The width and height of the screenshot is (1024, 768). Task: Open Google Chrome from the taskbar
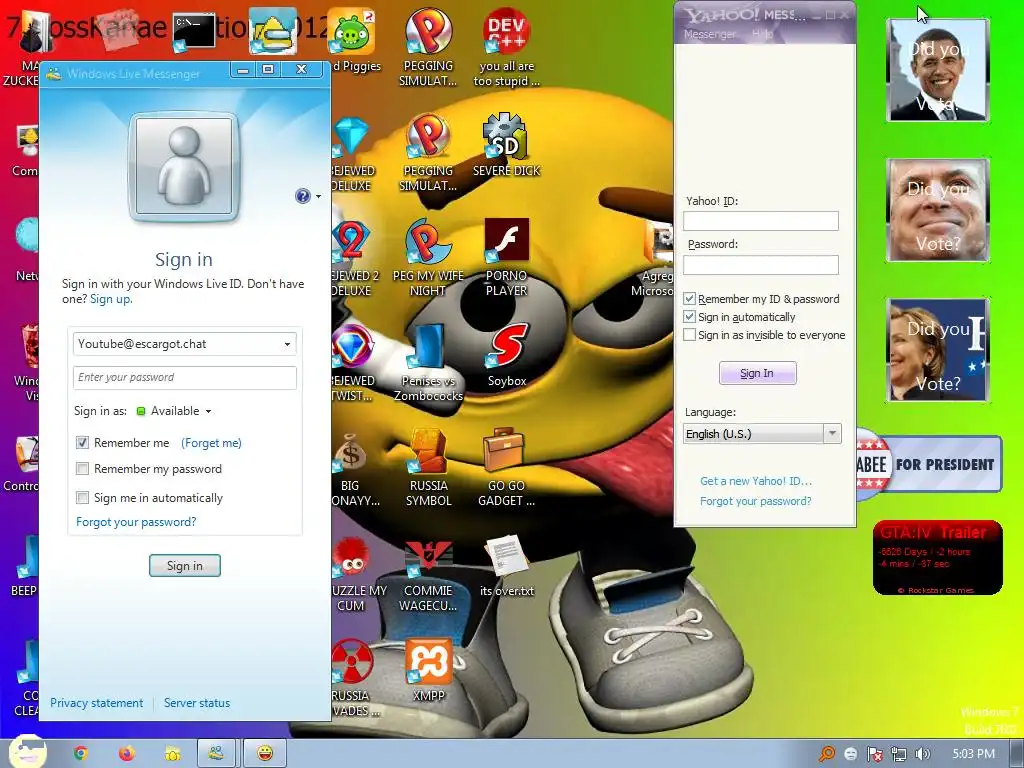pos(80,753)
